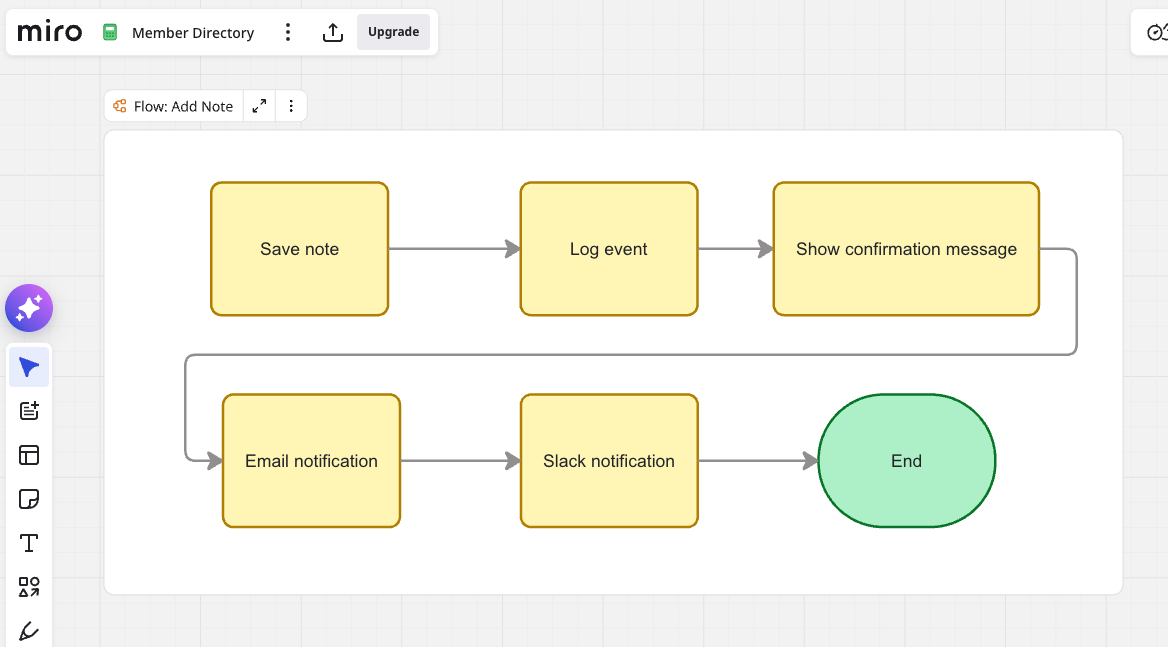This screenshot has height=647, width=1168.
Task: Select the Text tool
Action: [29, 543]
